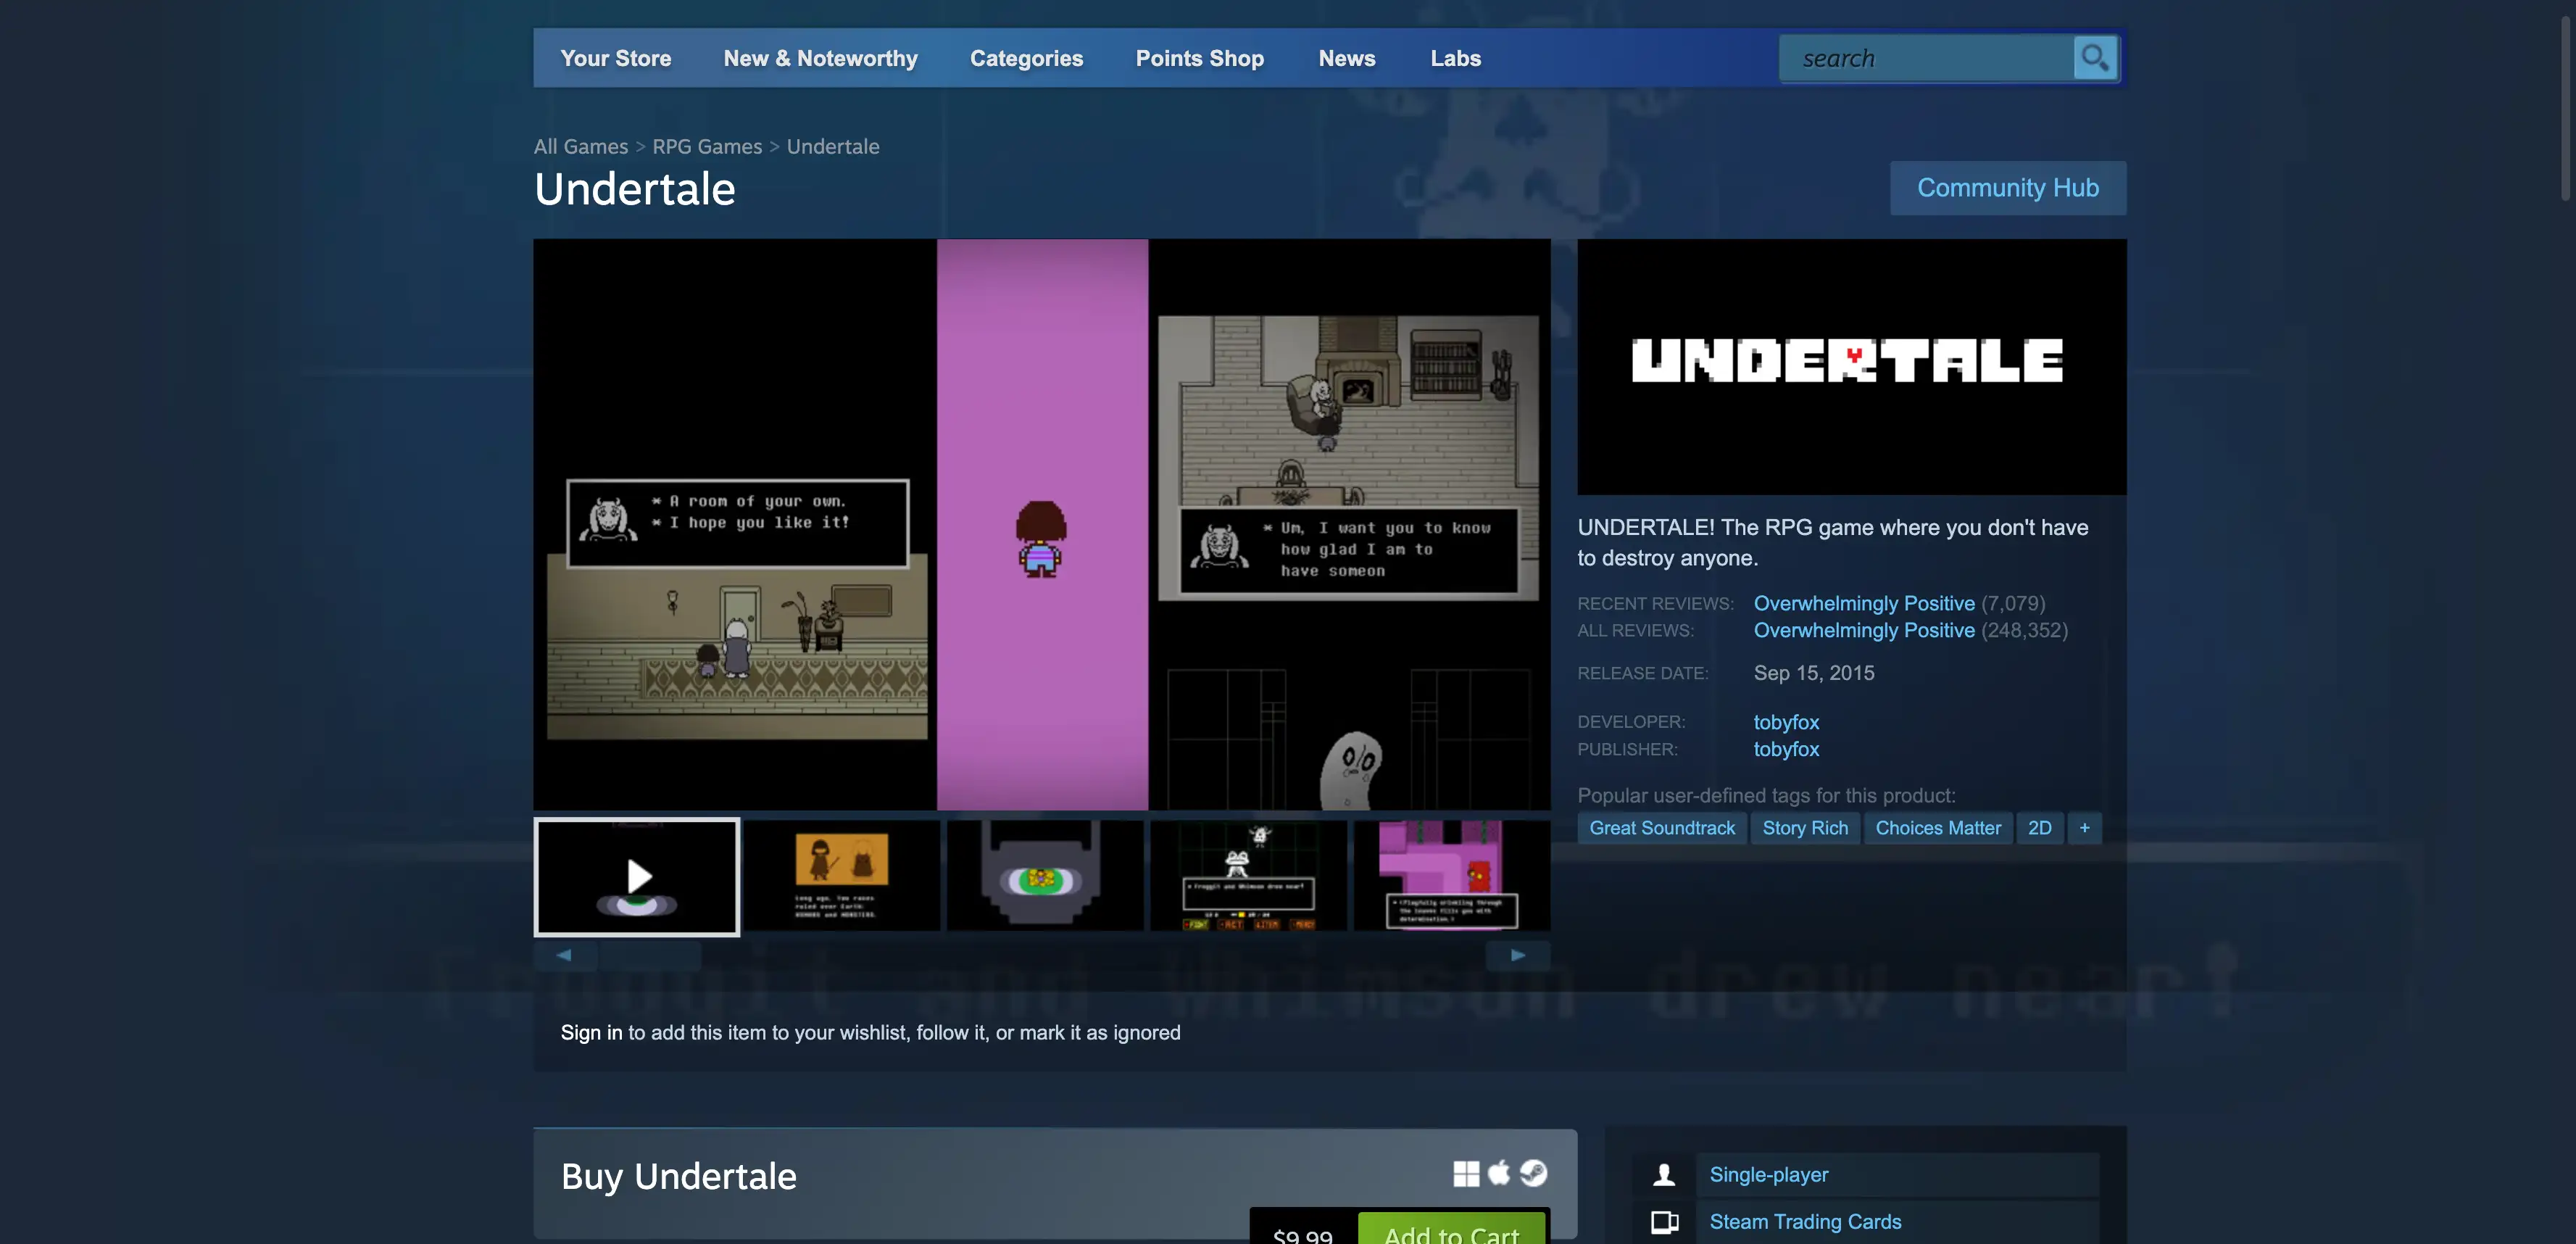The height and width of the screenshot is (1244, 2576).
Task: Click the Sep 15, 2015 release date
Action: pos(1814,673)
